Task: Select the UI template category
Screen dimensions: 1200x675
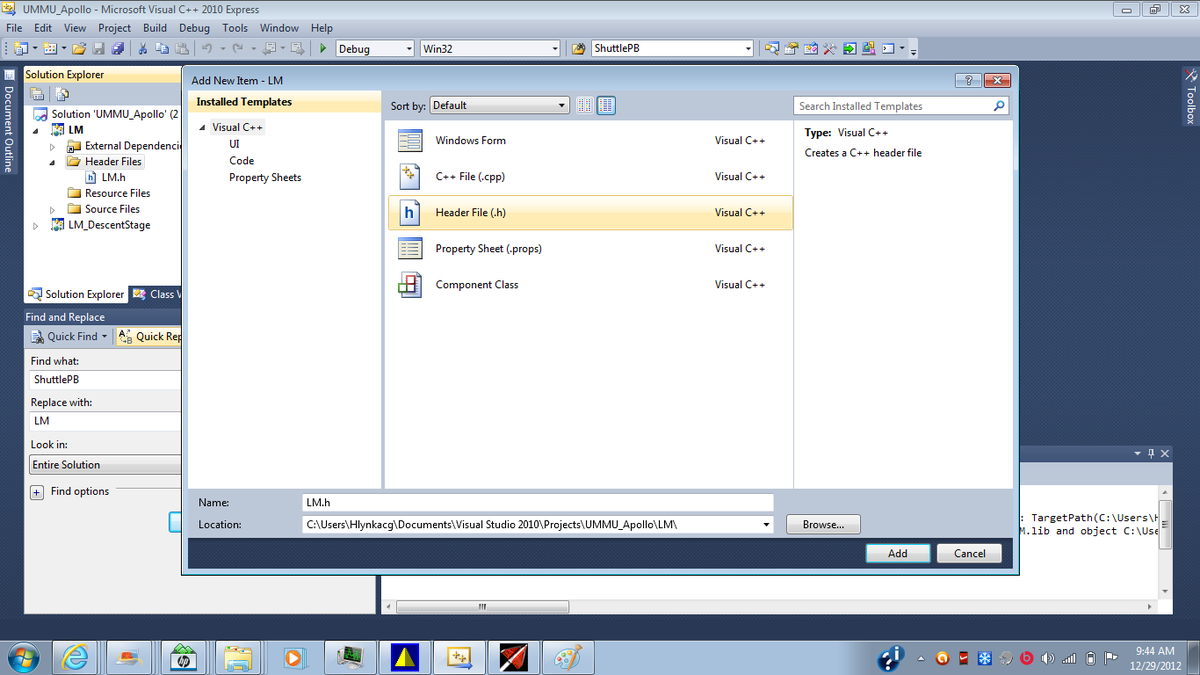Action: point(234,144)
